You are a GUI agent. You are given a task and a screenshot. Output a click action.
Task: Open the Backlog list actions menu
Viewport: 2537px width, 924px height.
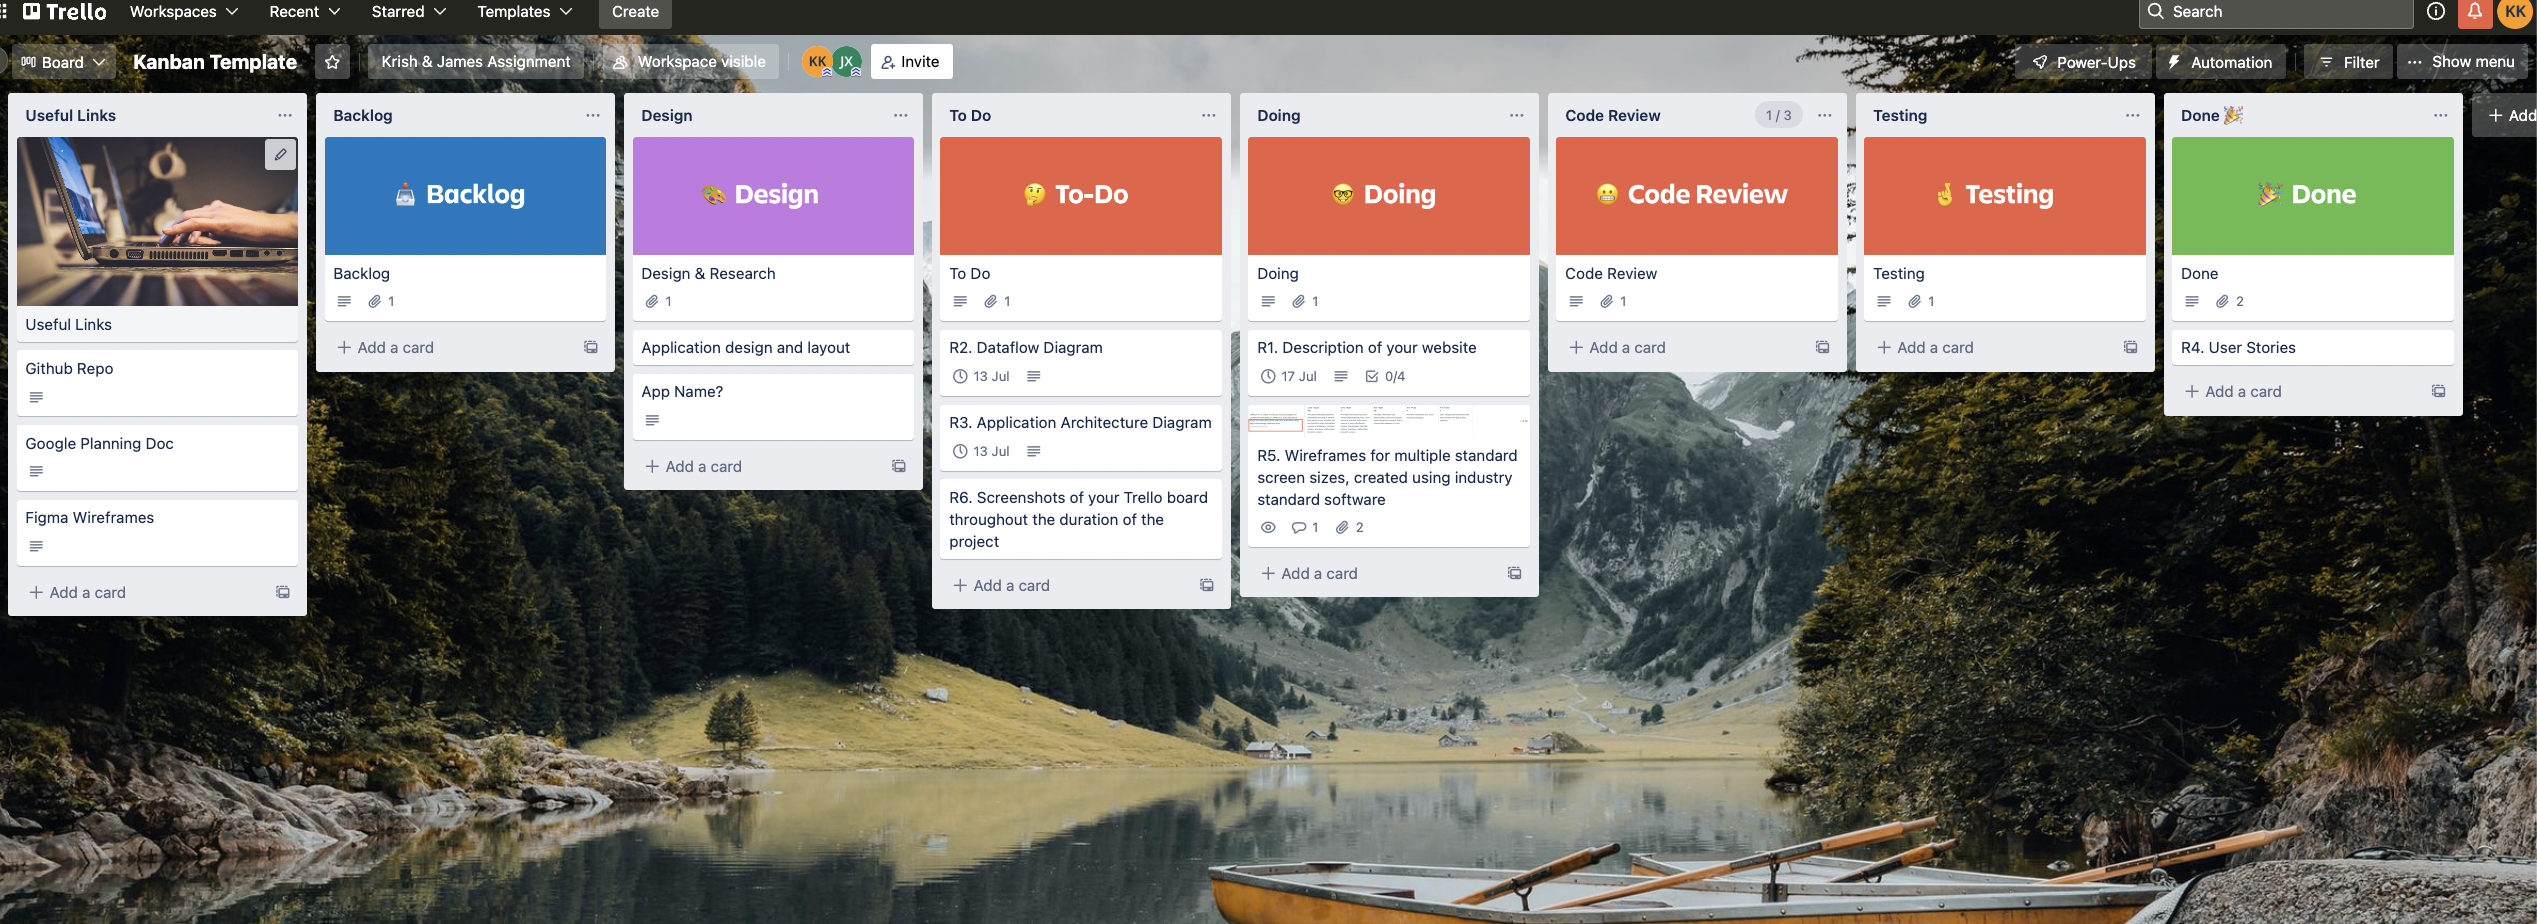tap(593, 116)
